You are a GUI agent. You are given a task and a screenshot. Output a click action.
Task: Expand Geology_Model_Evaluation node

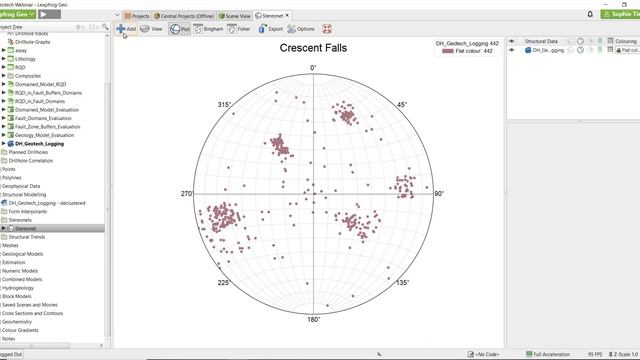pos(4,135)
